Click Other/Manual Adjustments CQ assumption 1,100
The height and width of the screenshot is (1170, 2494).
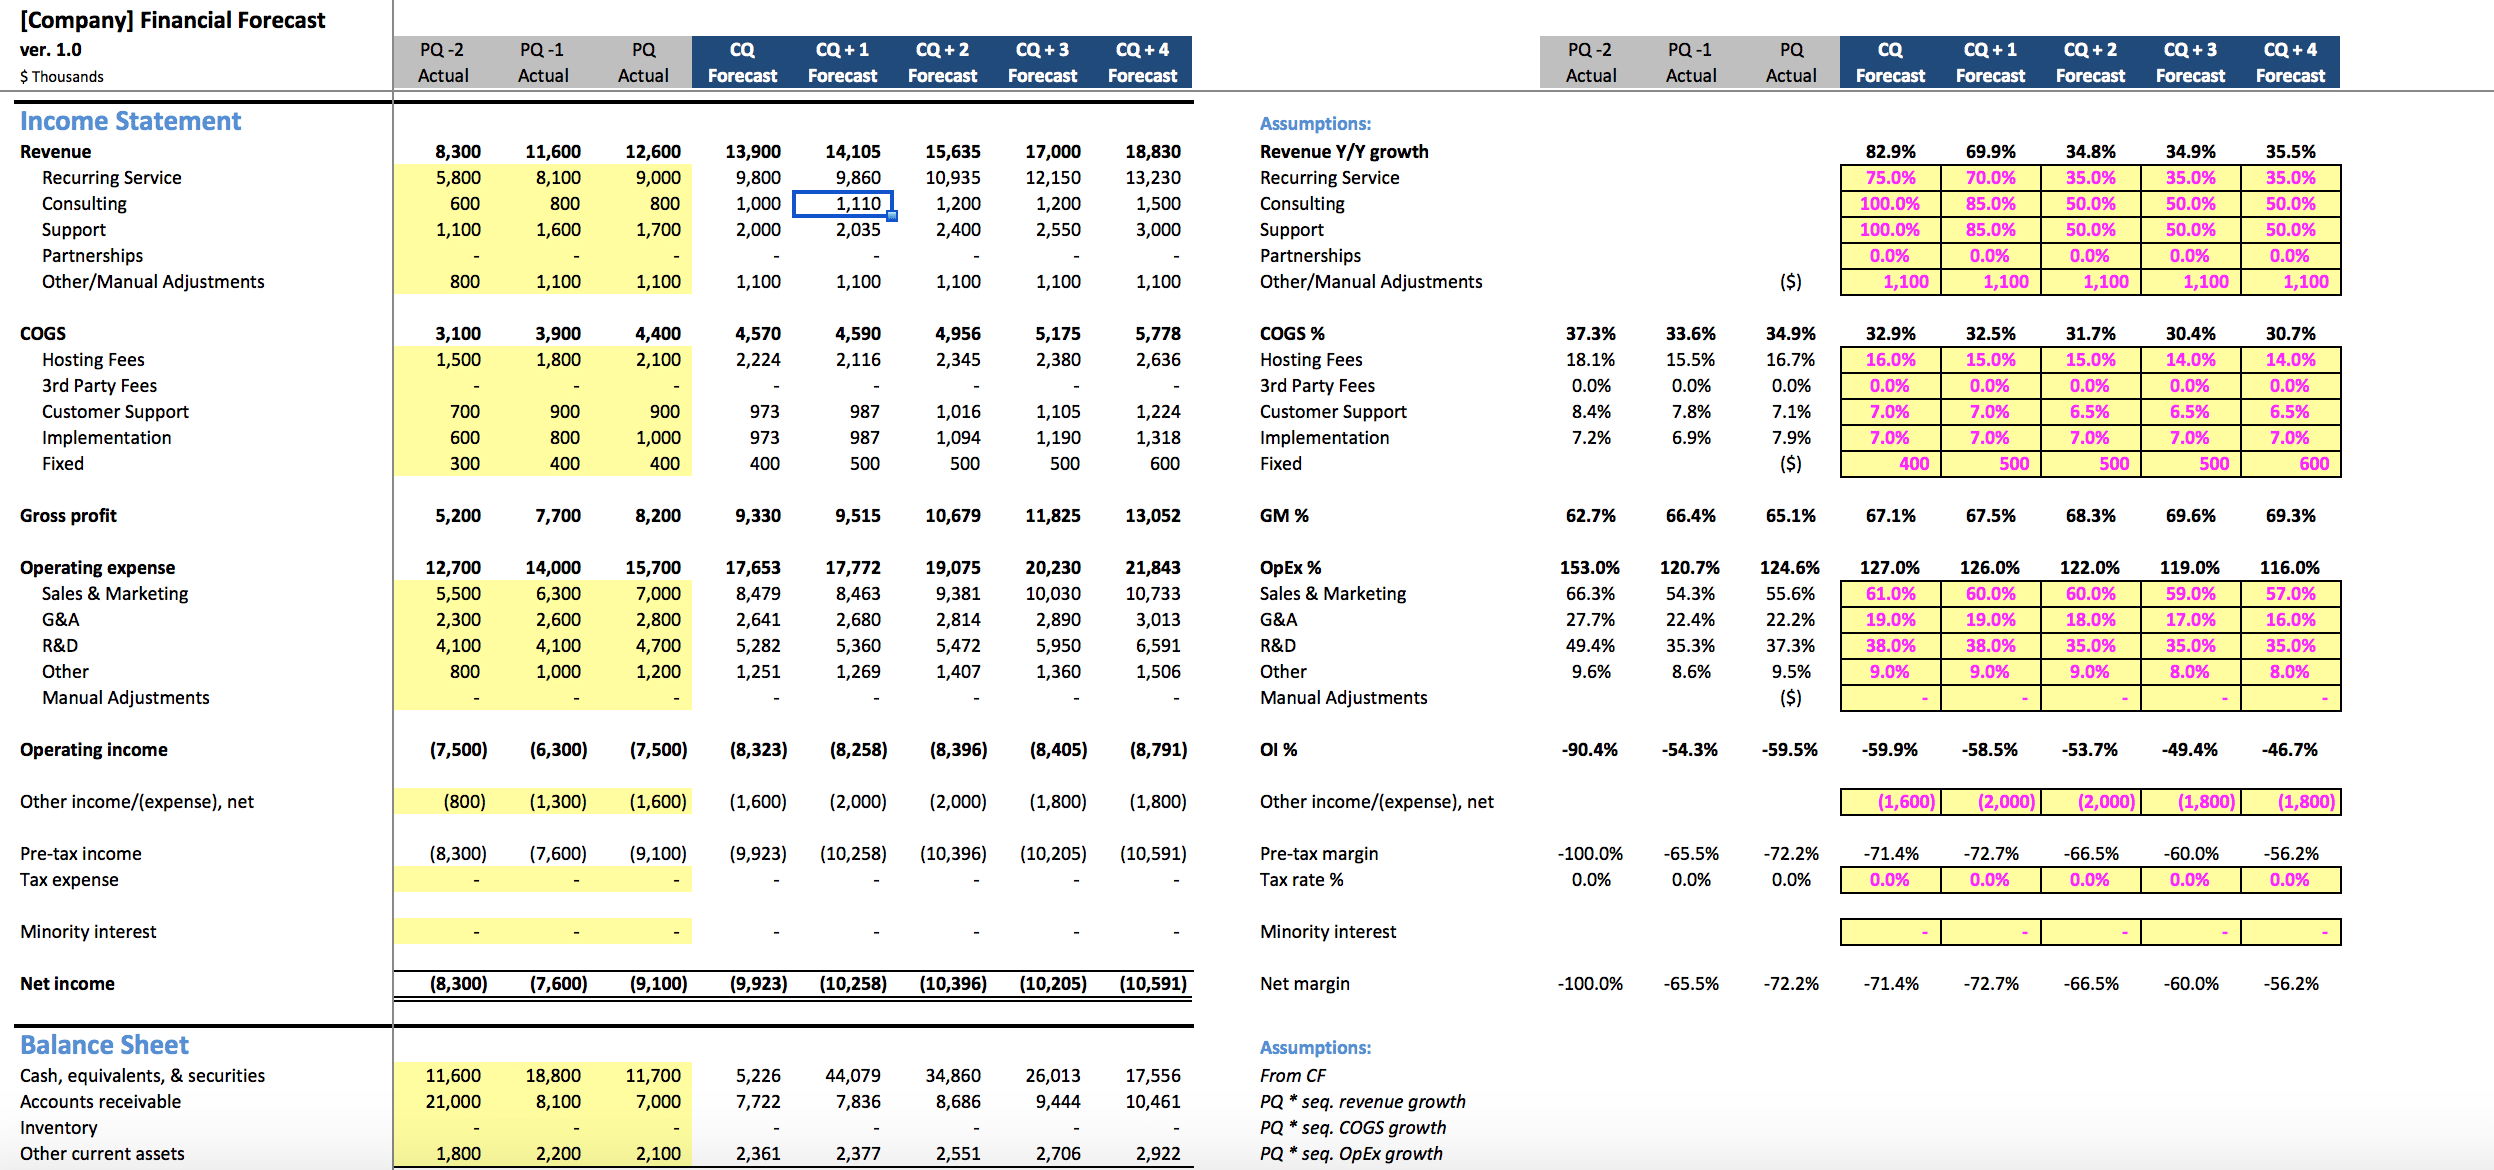(x=1890, y=282)
